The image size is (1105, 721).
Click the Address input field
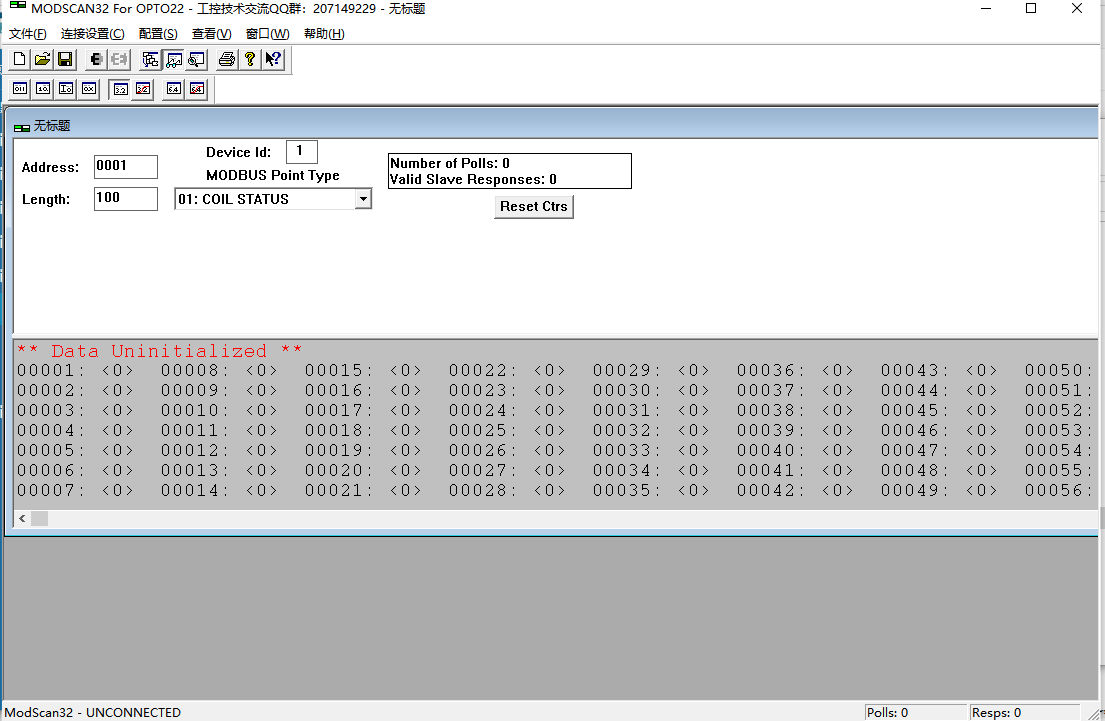pos(125,167)
